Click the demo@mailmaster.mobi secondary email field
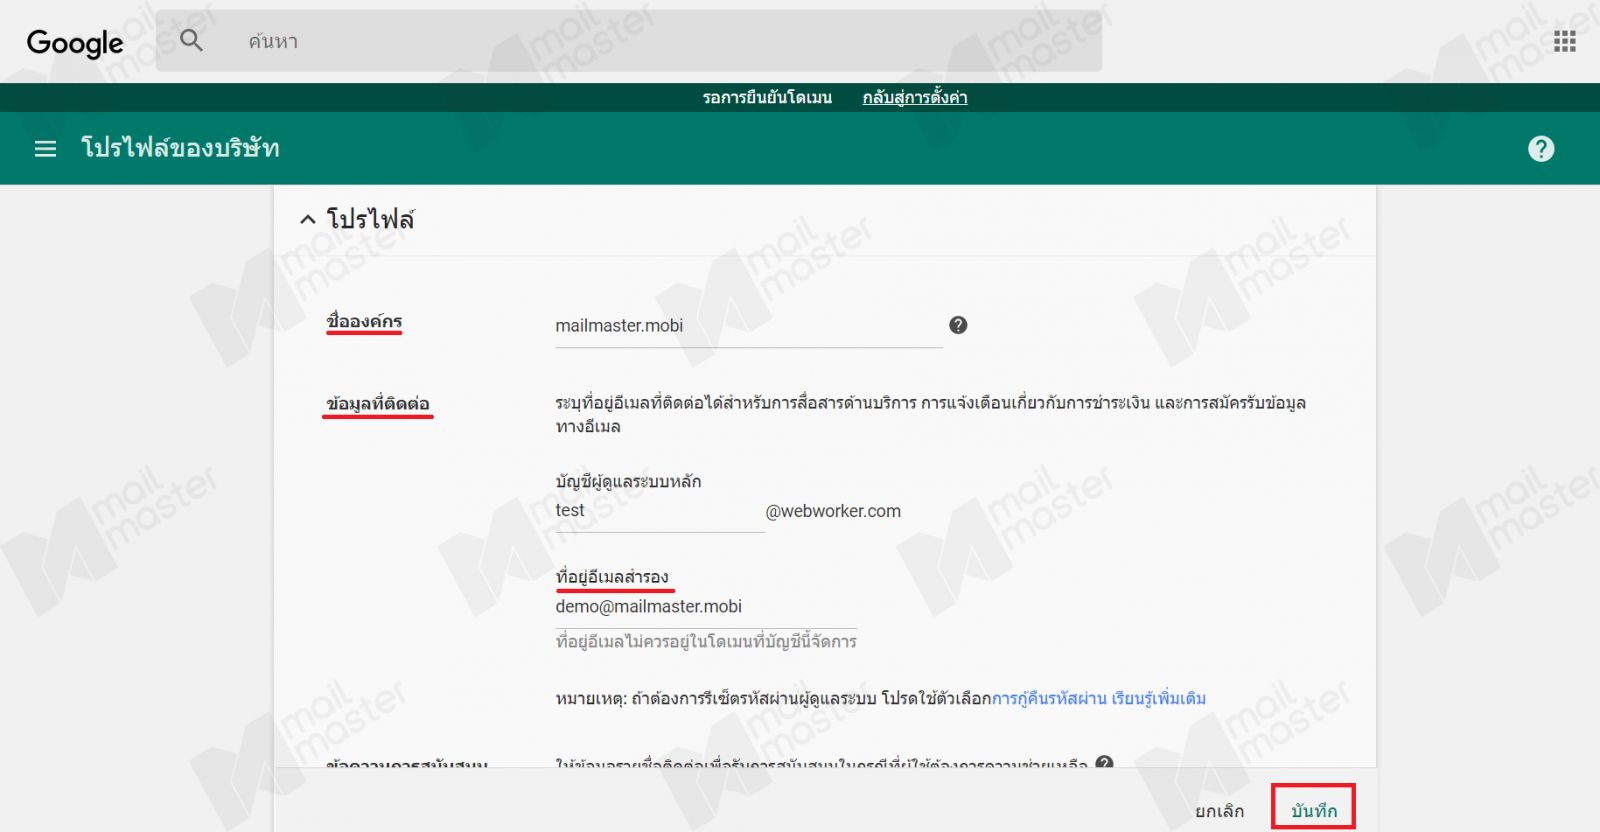 tap(705, 607)
